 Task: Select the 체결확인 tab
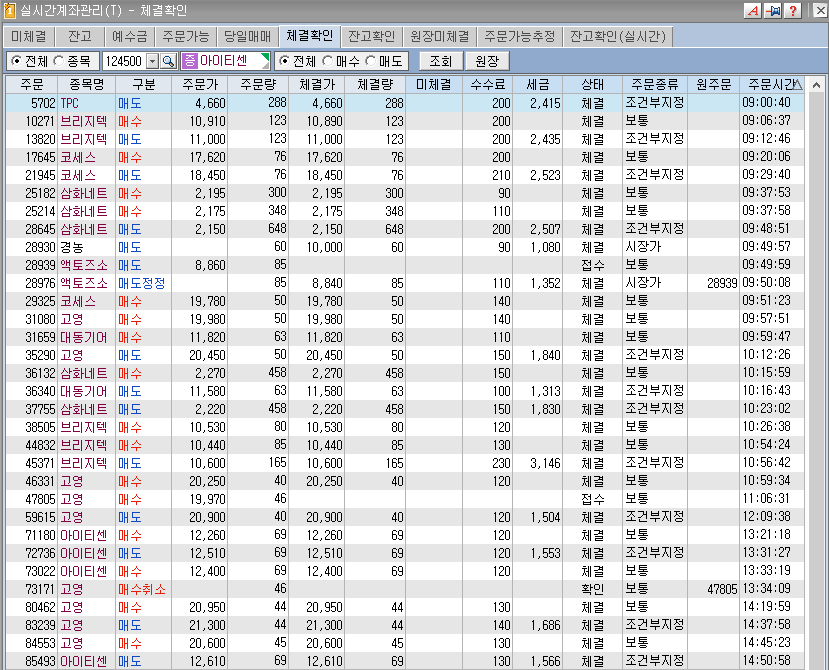(310, 35)
